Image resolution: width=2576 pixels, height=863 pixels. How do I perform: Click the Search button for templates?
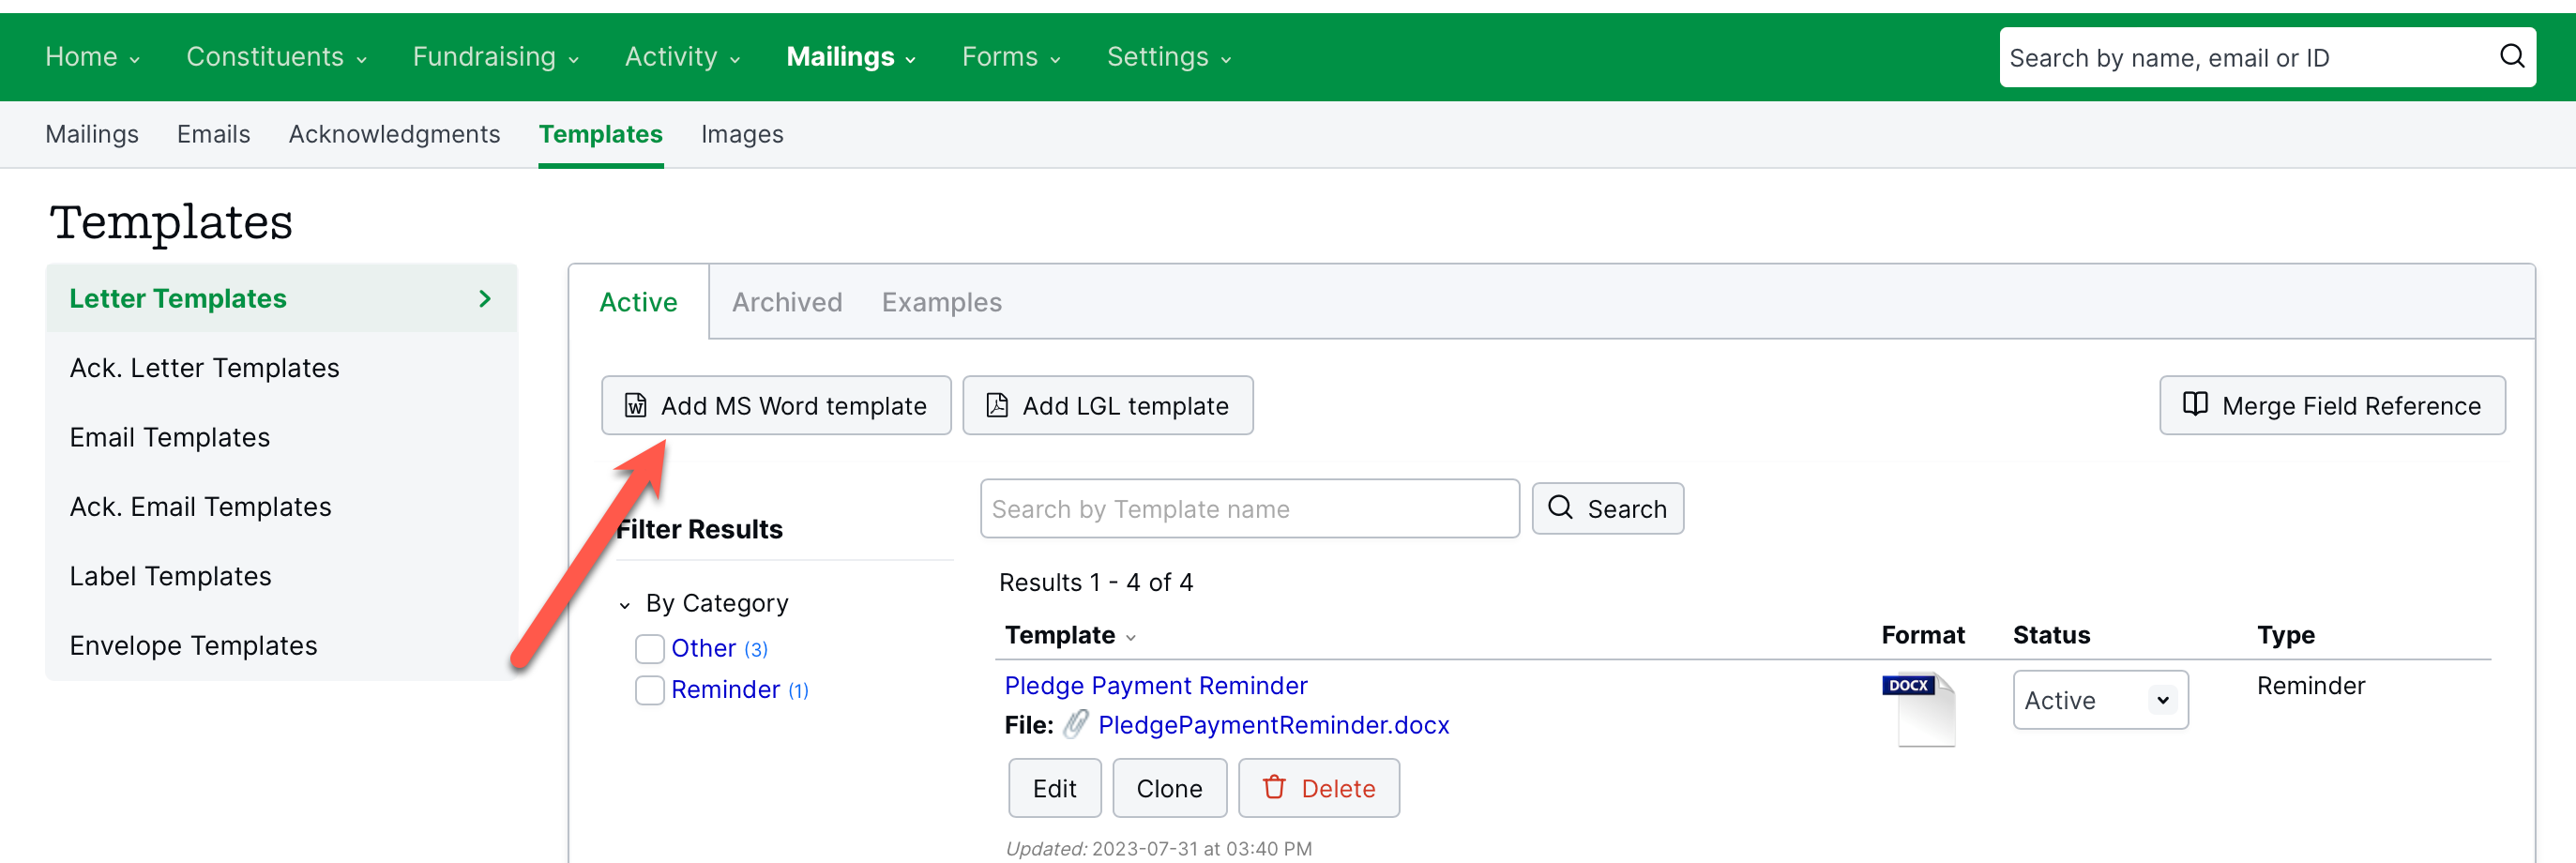[1608, 508]
